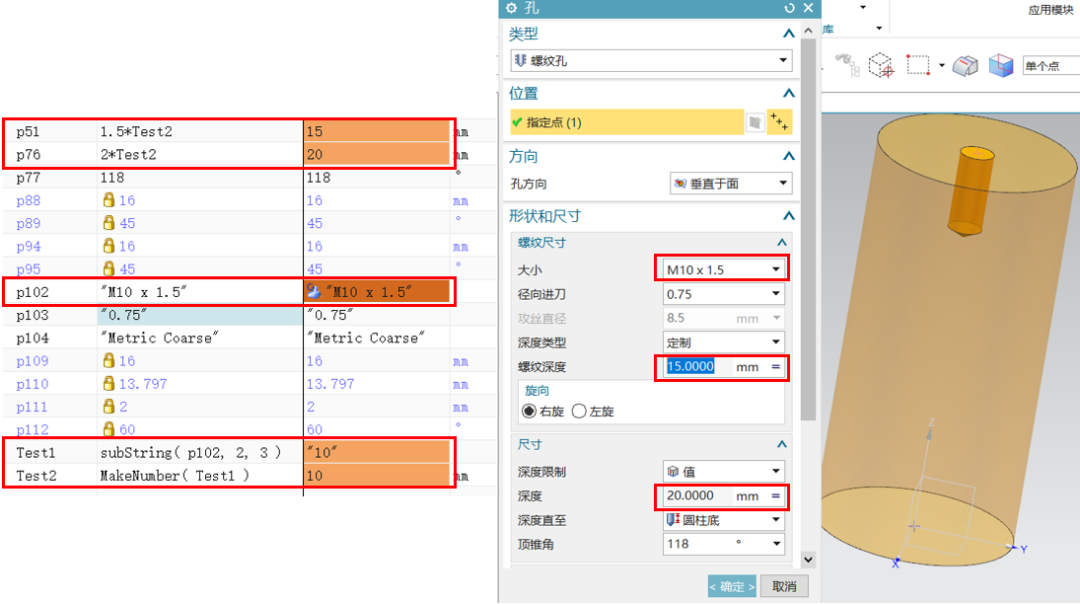The width and height of the screenshot is (1080, 604).
Task: Click the lock icon in row p110
Action: click(108, 384)
